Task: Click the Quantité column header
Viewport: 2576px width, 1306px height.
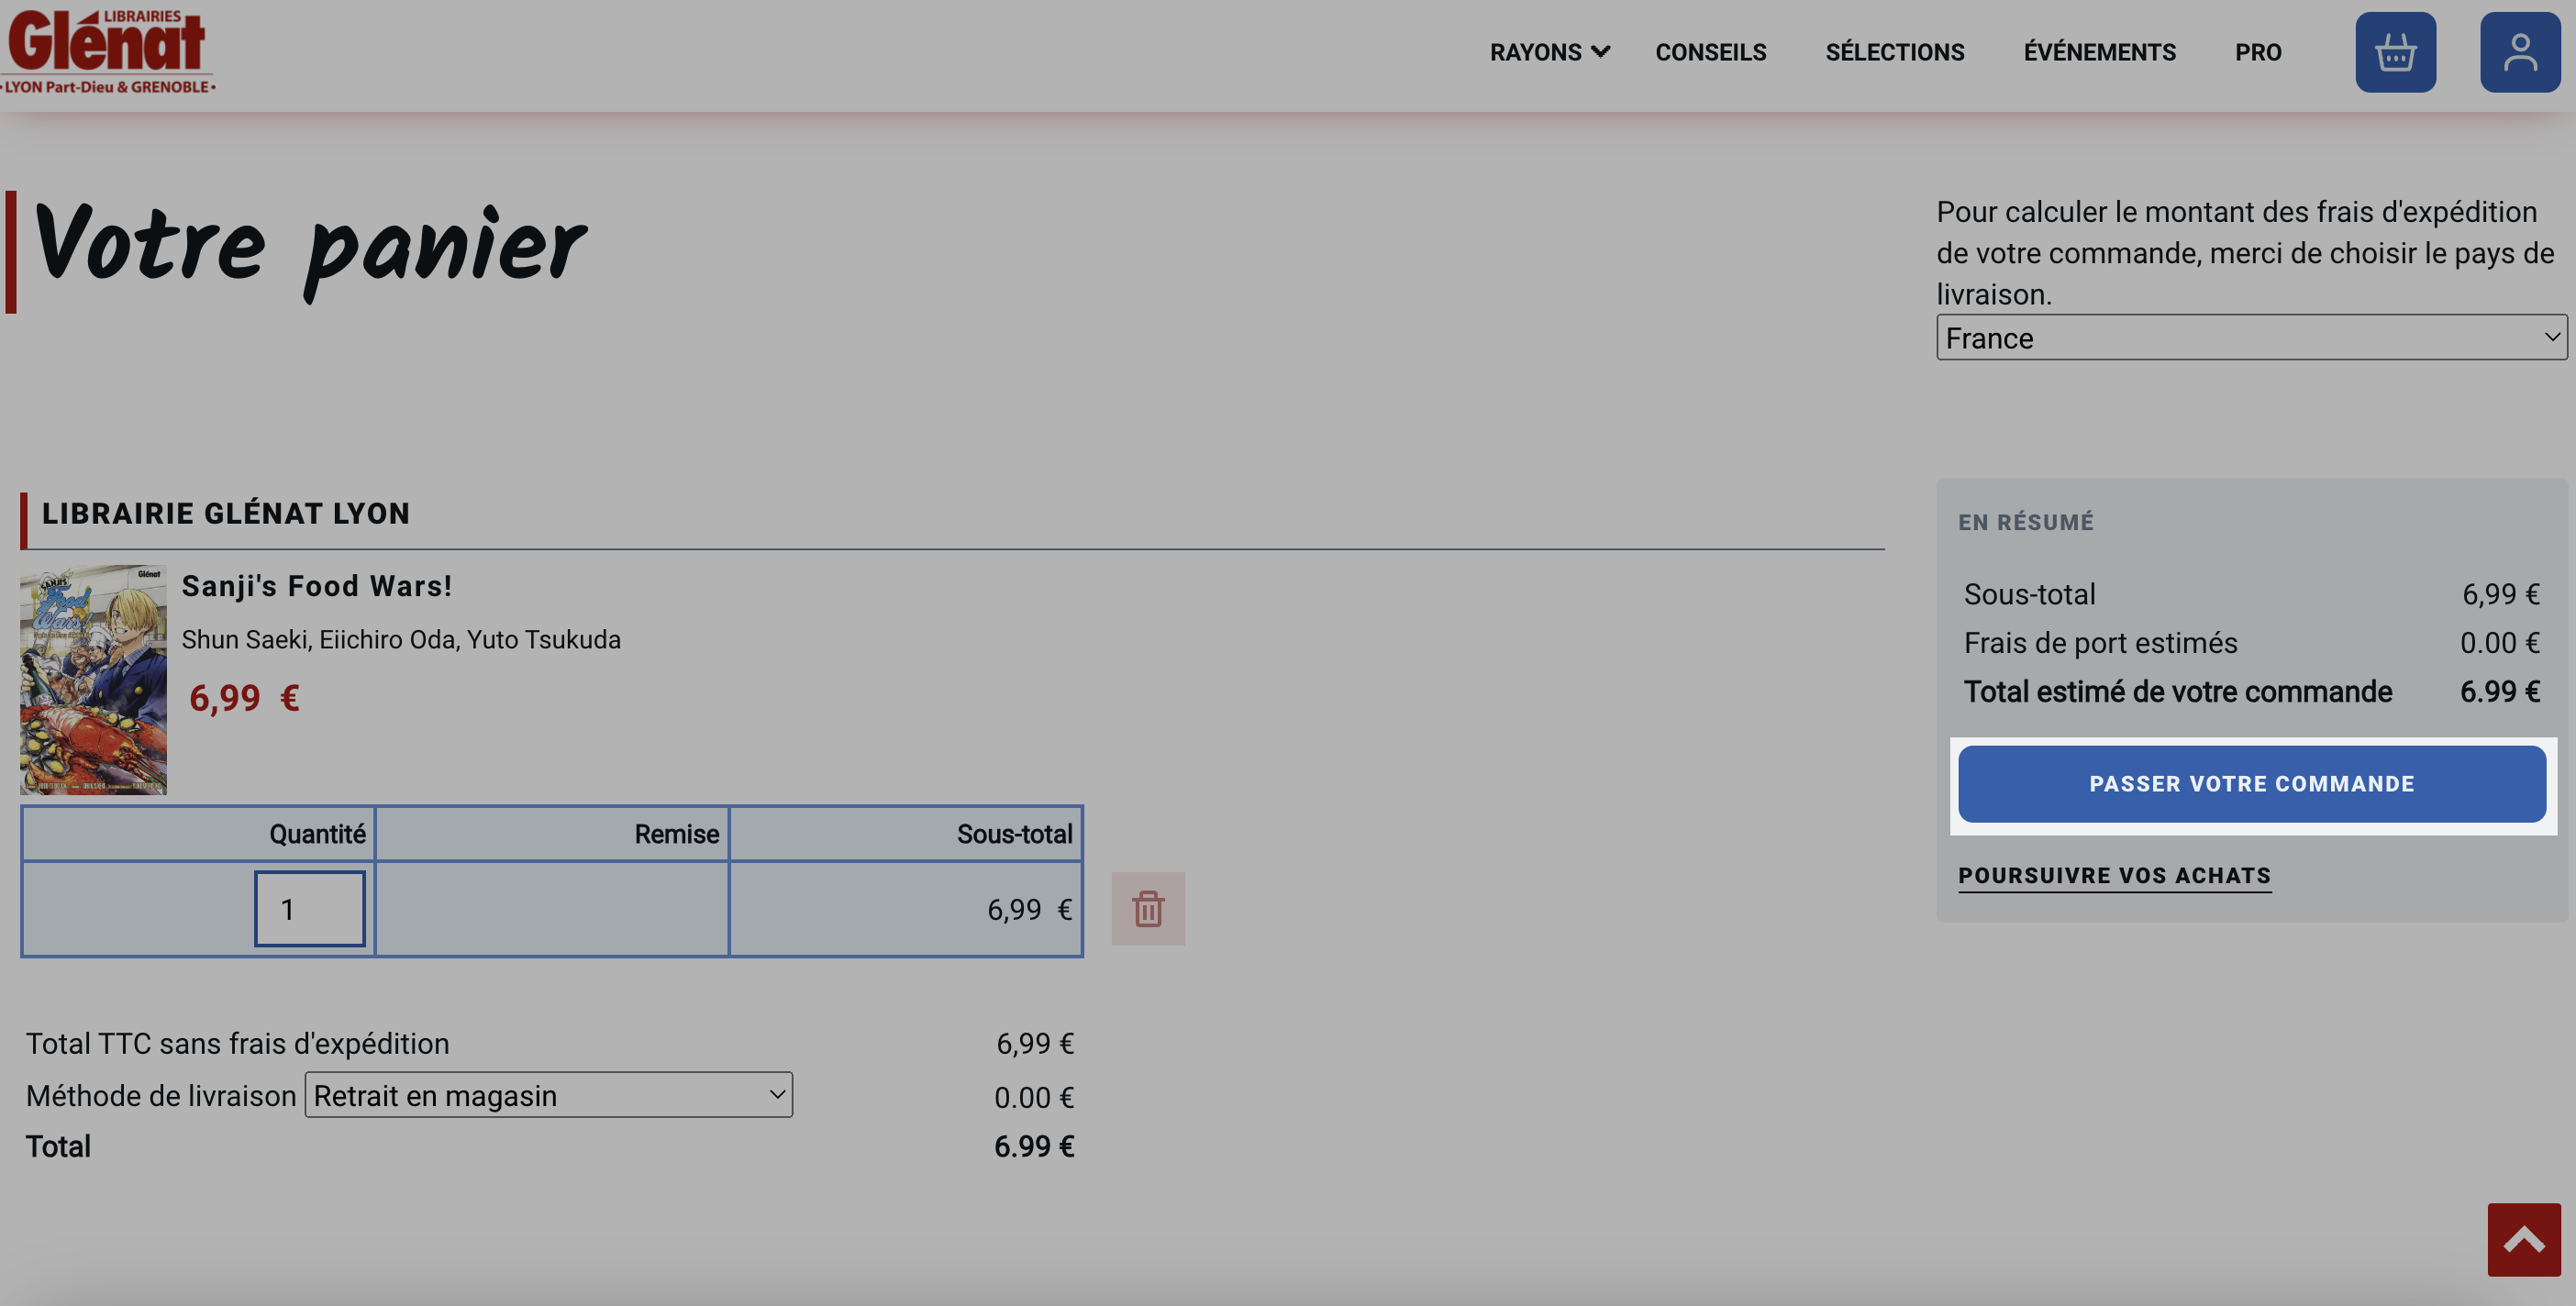Action: (198, 834)
